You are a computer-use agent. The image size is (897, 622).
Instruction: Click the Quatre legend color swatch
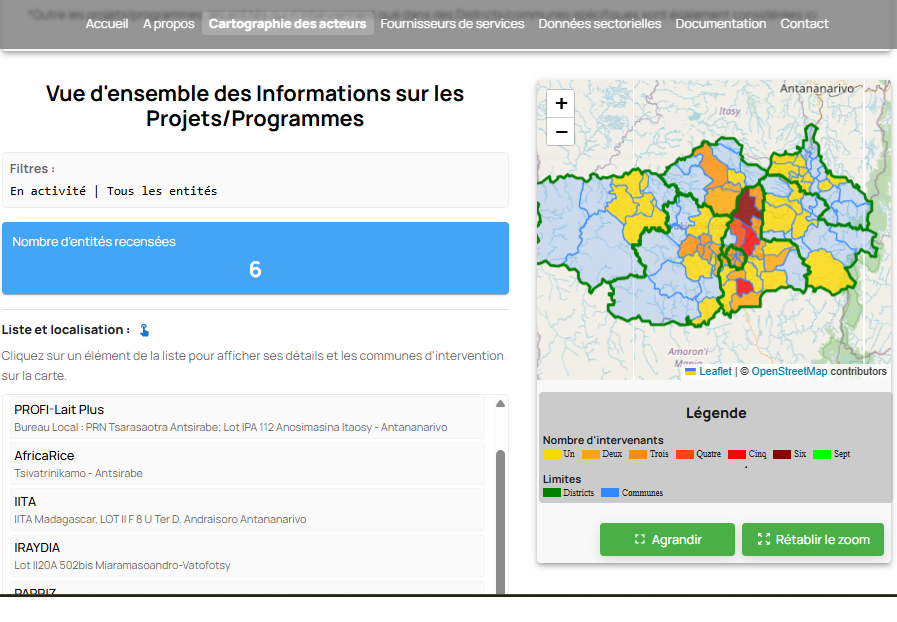pyautogui.click(x=685, y=454)
